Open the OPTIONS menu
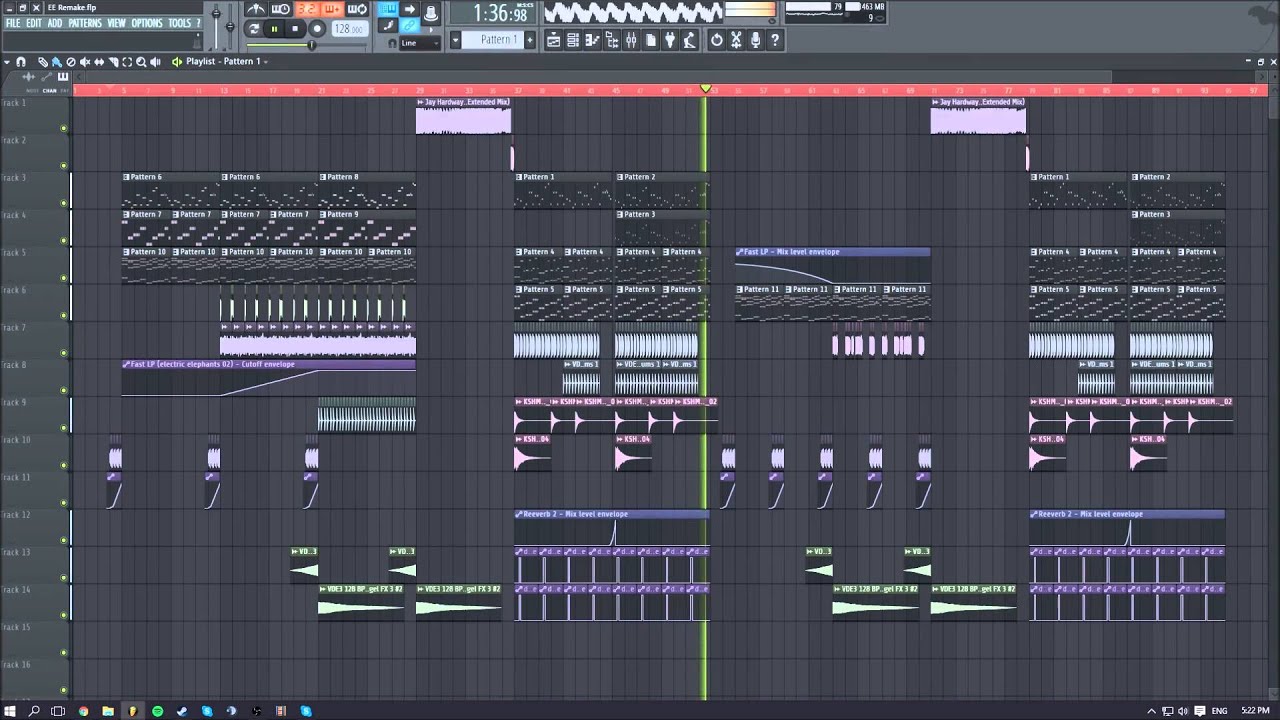This screenshot has height=720, width=1280. (x=147, y=23)
